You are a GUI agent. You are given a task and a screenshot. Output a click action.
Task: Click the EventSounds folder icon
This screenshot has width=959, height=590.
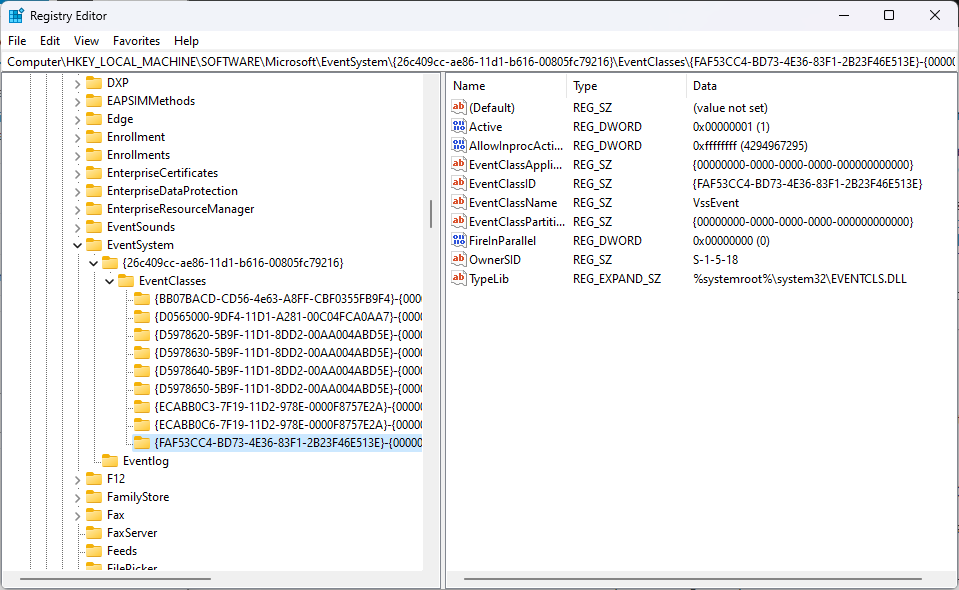(94, 227)
